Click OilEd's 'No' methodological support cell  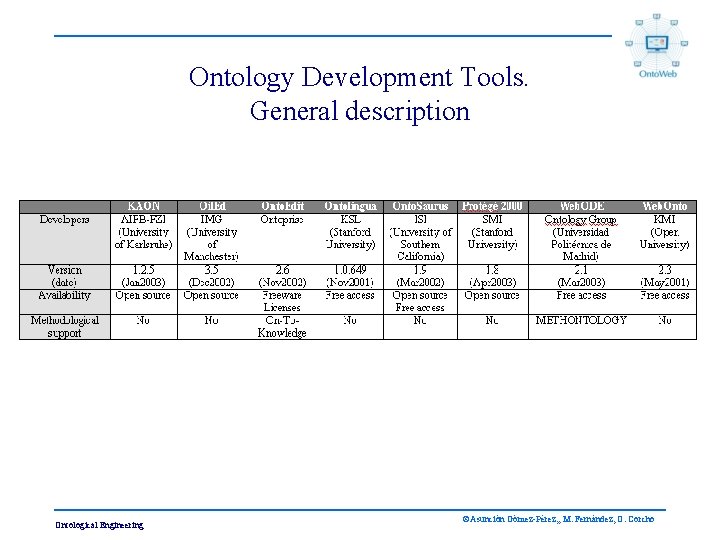[212, 327]
